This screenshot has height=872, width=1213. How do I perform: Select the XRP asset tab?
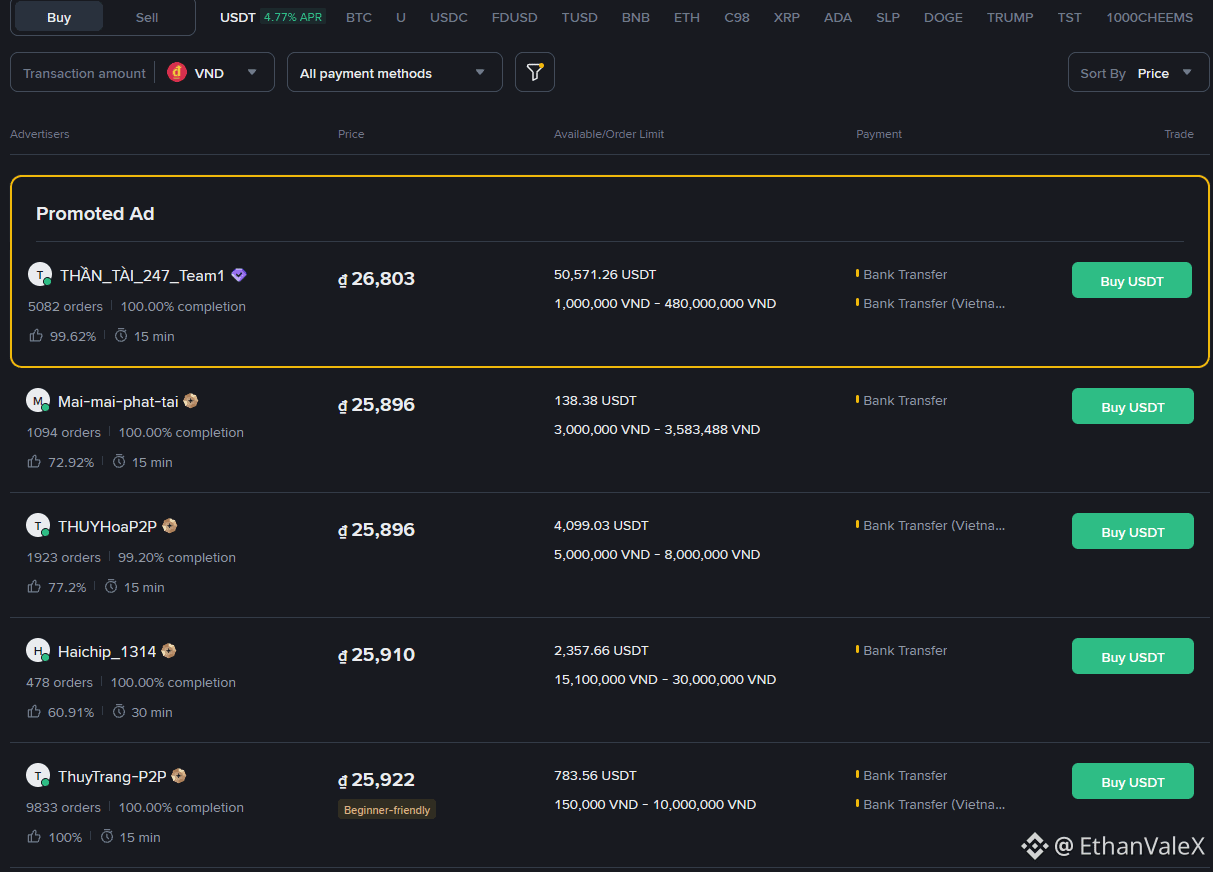[787, 17]
